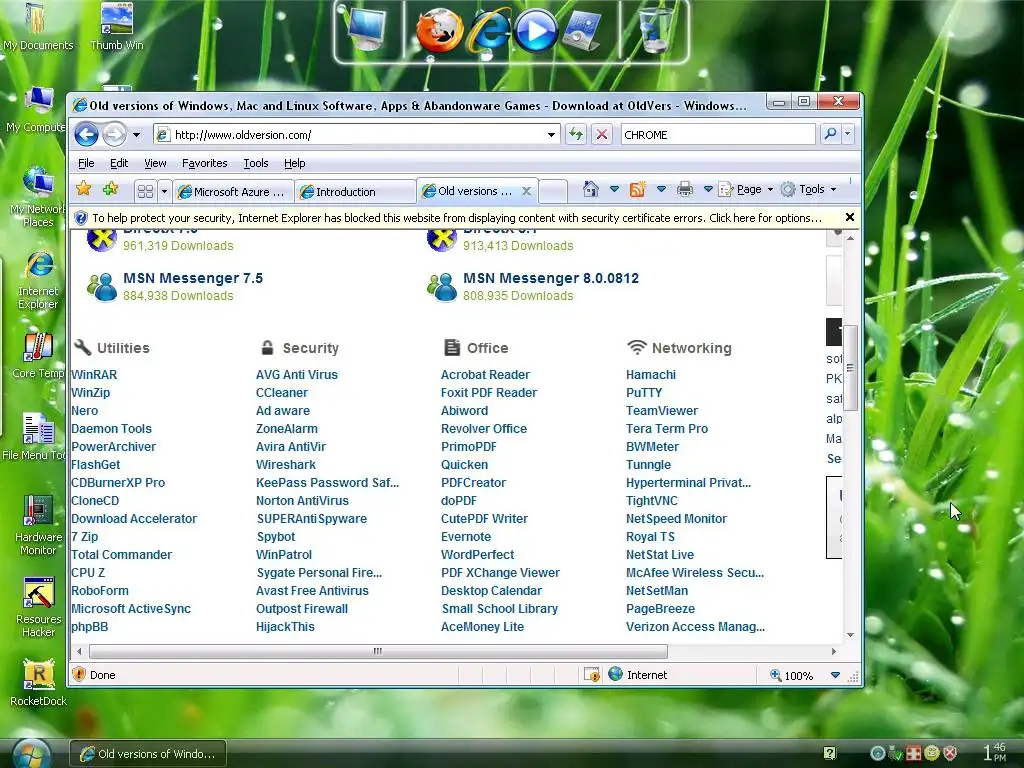Open the Daemon Tools link
The height and width of the screenshot is (768, 1024).
111,429
